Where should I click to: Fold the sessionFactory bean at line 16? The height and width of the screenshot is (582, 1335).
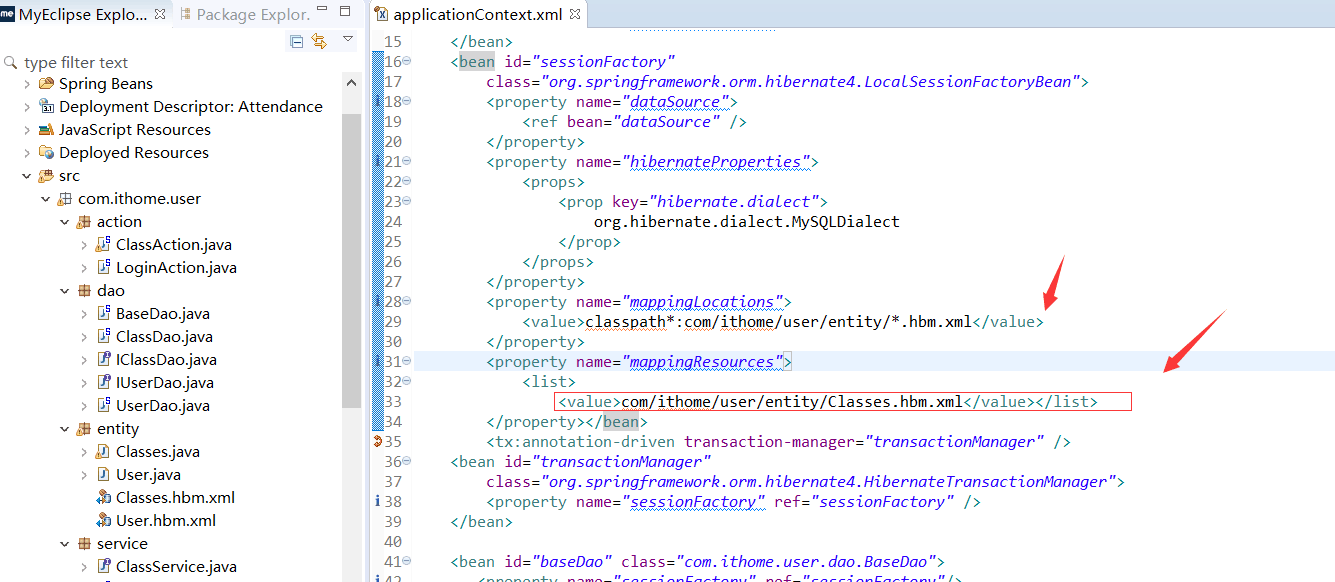pyautogui.click(x=407, y=62)
